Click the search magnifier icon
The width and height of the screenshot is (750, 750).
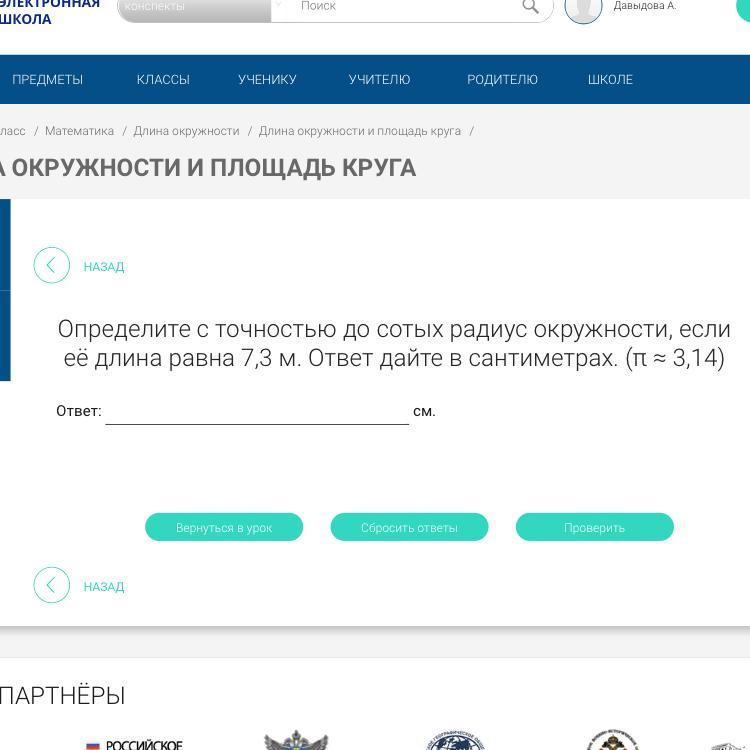pyautogui.click(x=530, y=7)
